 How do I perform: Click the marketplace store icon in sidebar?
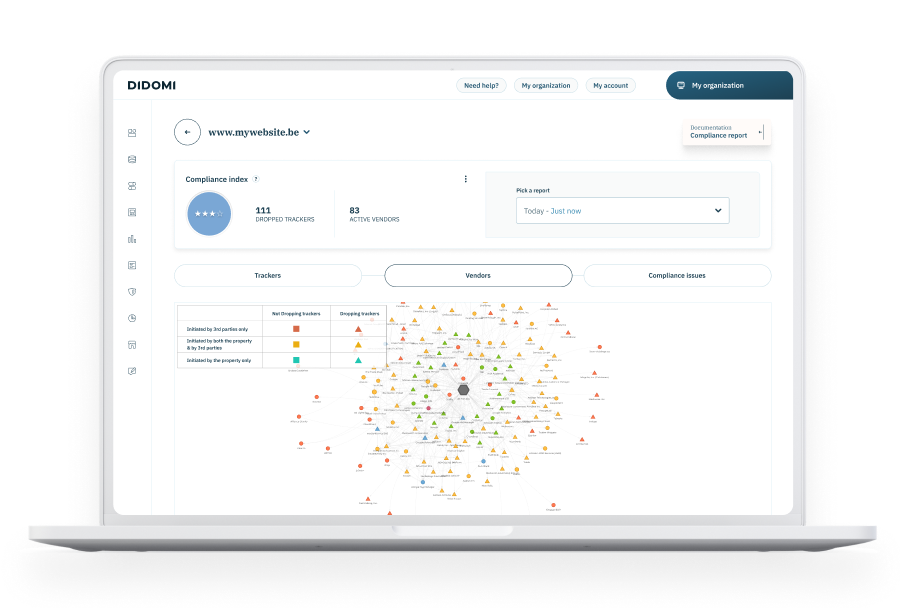click(132, 344)
